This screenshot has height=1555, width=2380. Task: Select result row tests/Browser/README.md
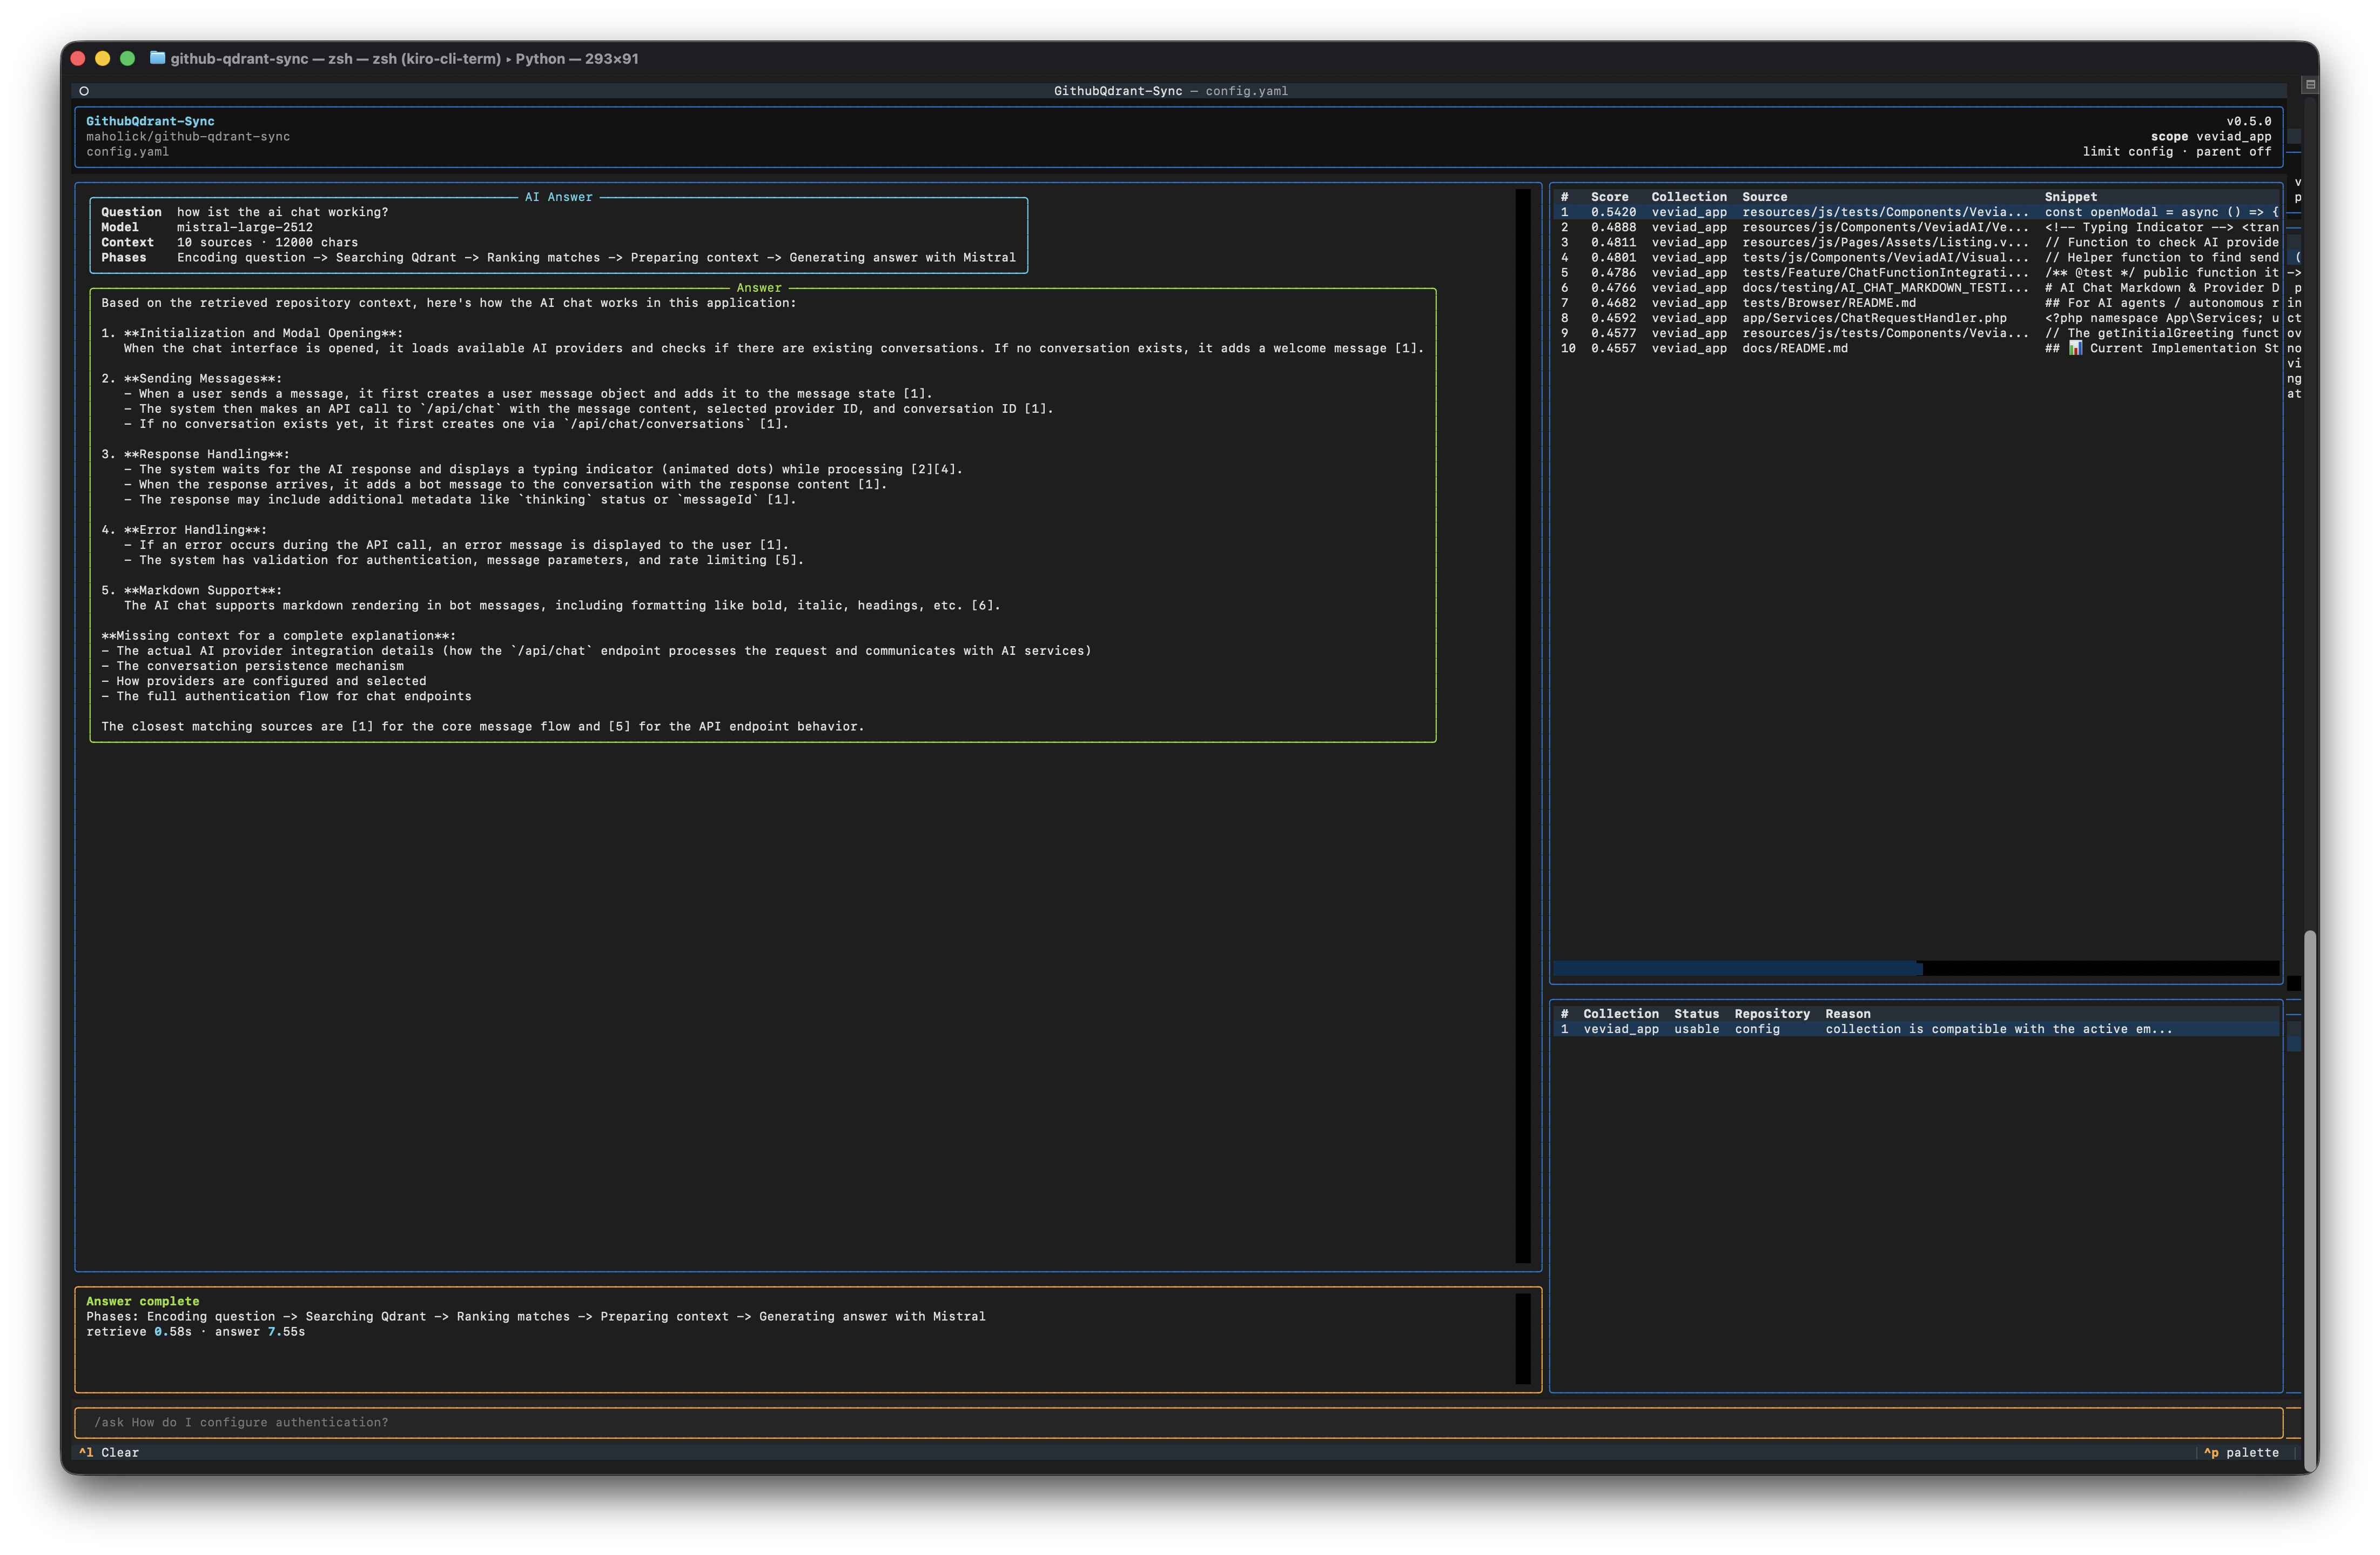coord(1917,303)
